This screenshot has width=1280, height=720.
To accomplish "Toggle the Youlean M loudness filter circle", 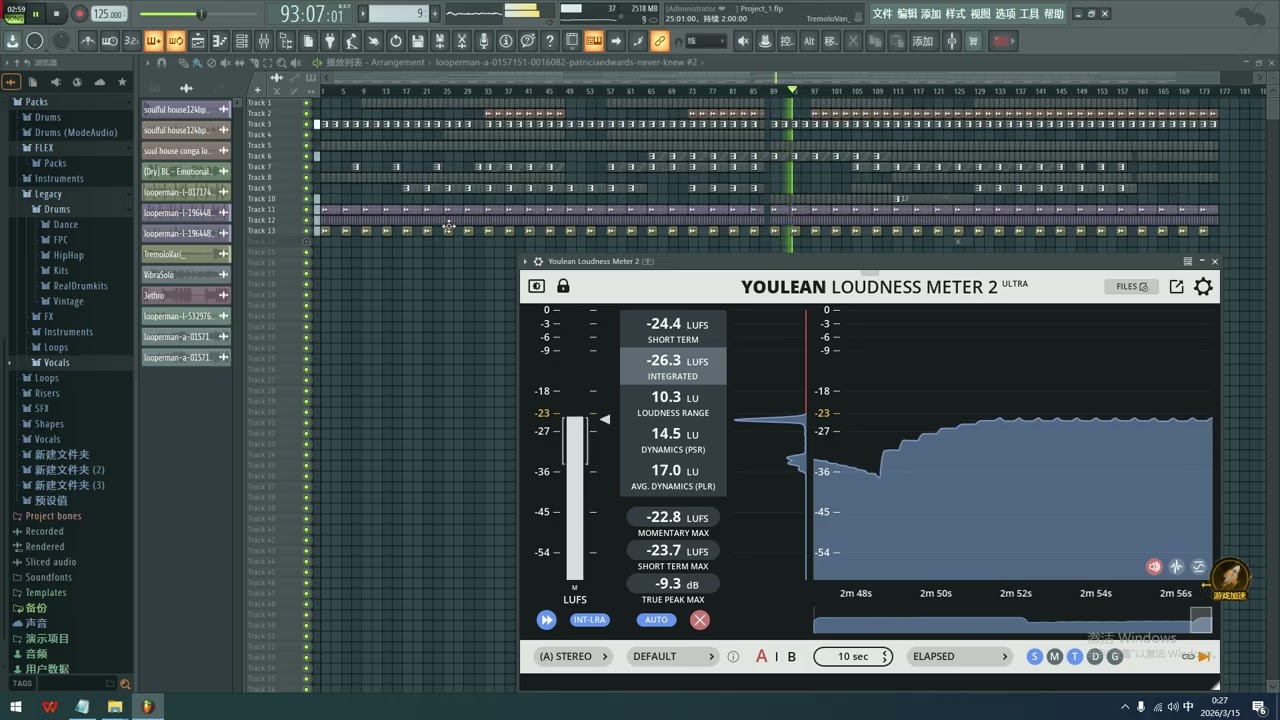I will pos(1055,657).
